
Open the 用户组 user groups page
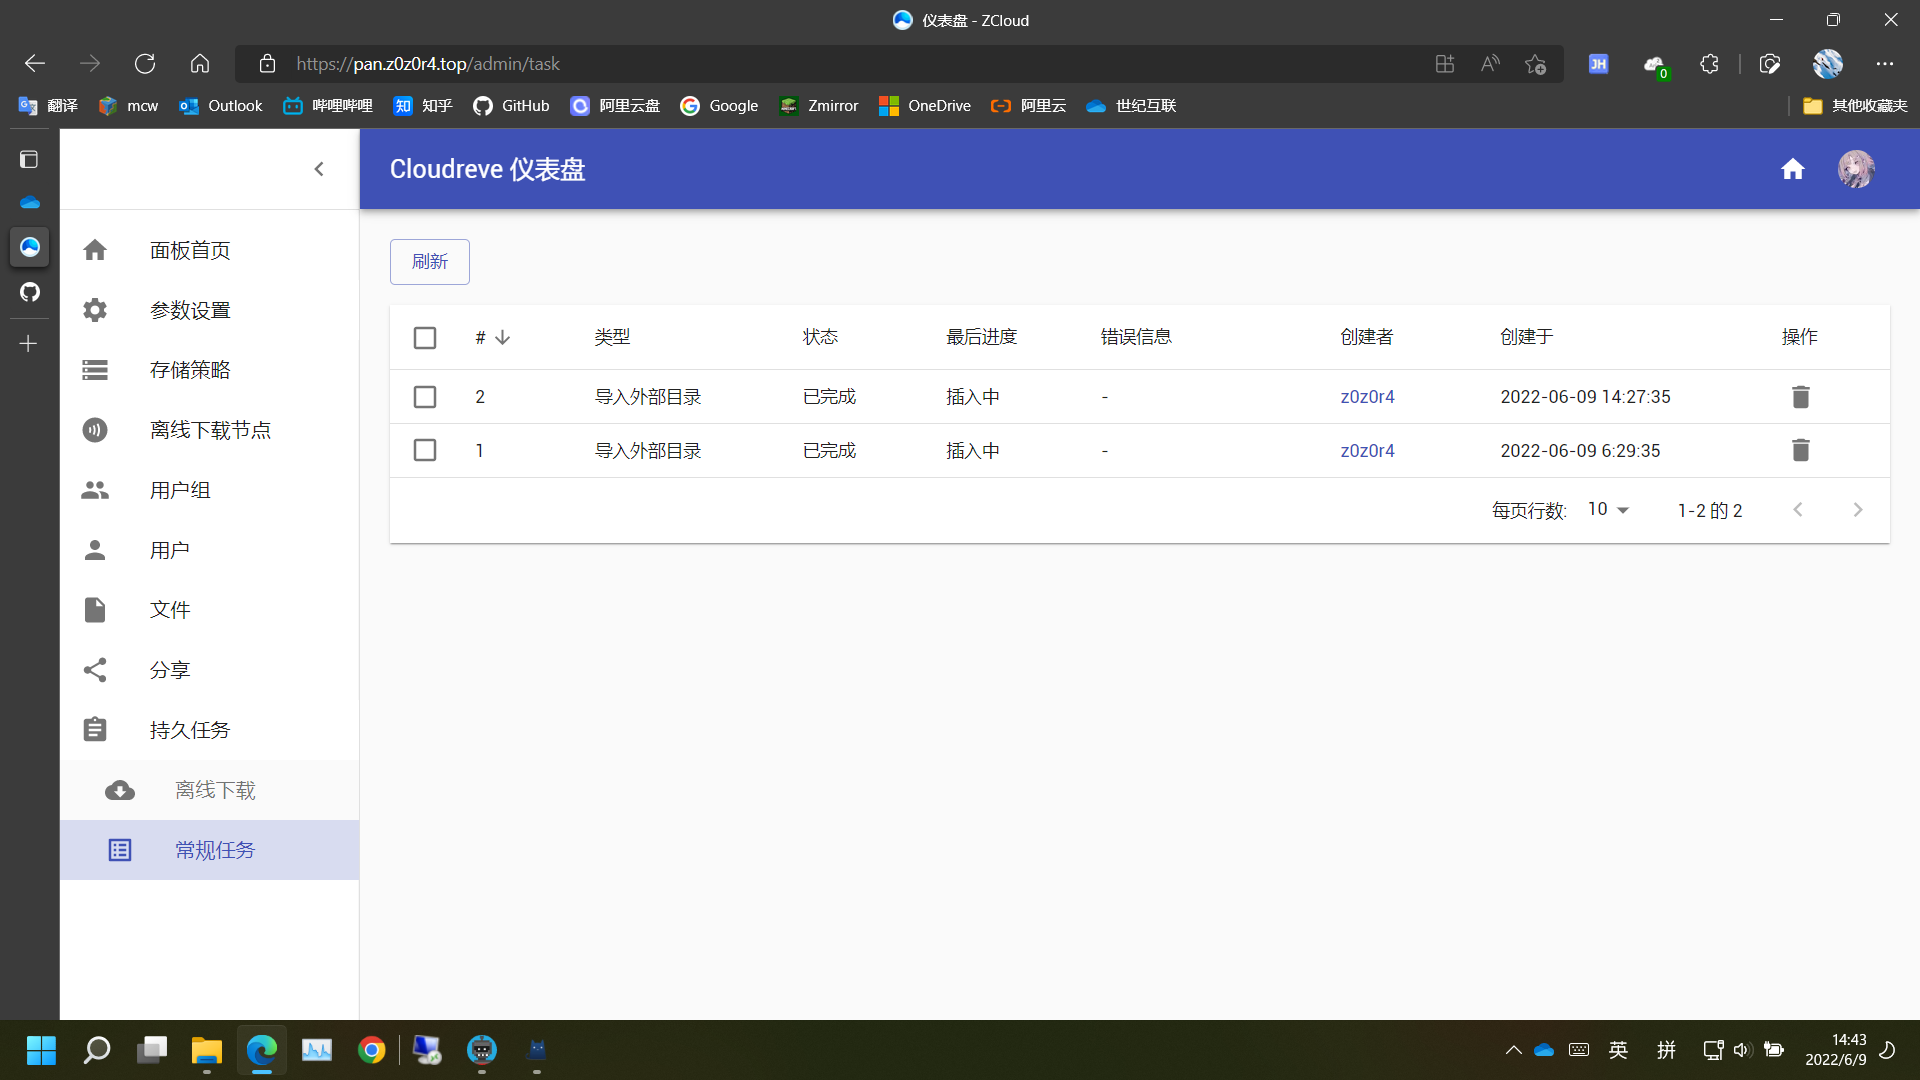click(179, 489)
